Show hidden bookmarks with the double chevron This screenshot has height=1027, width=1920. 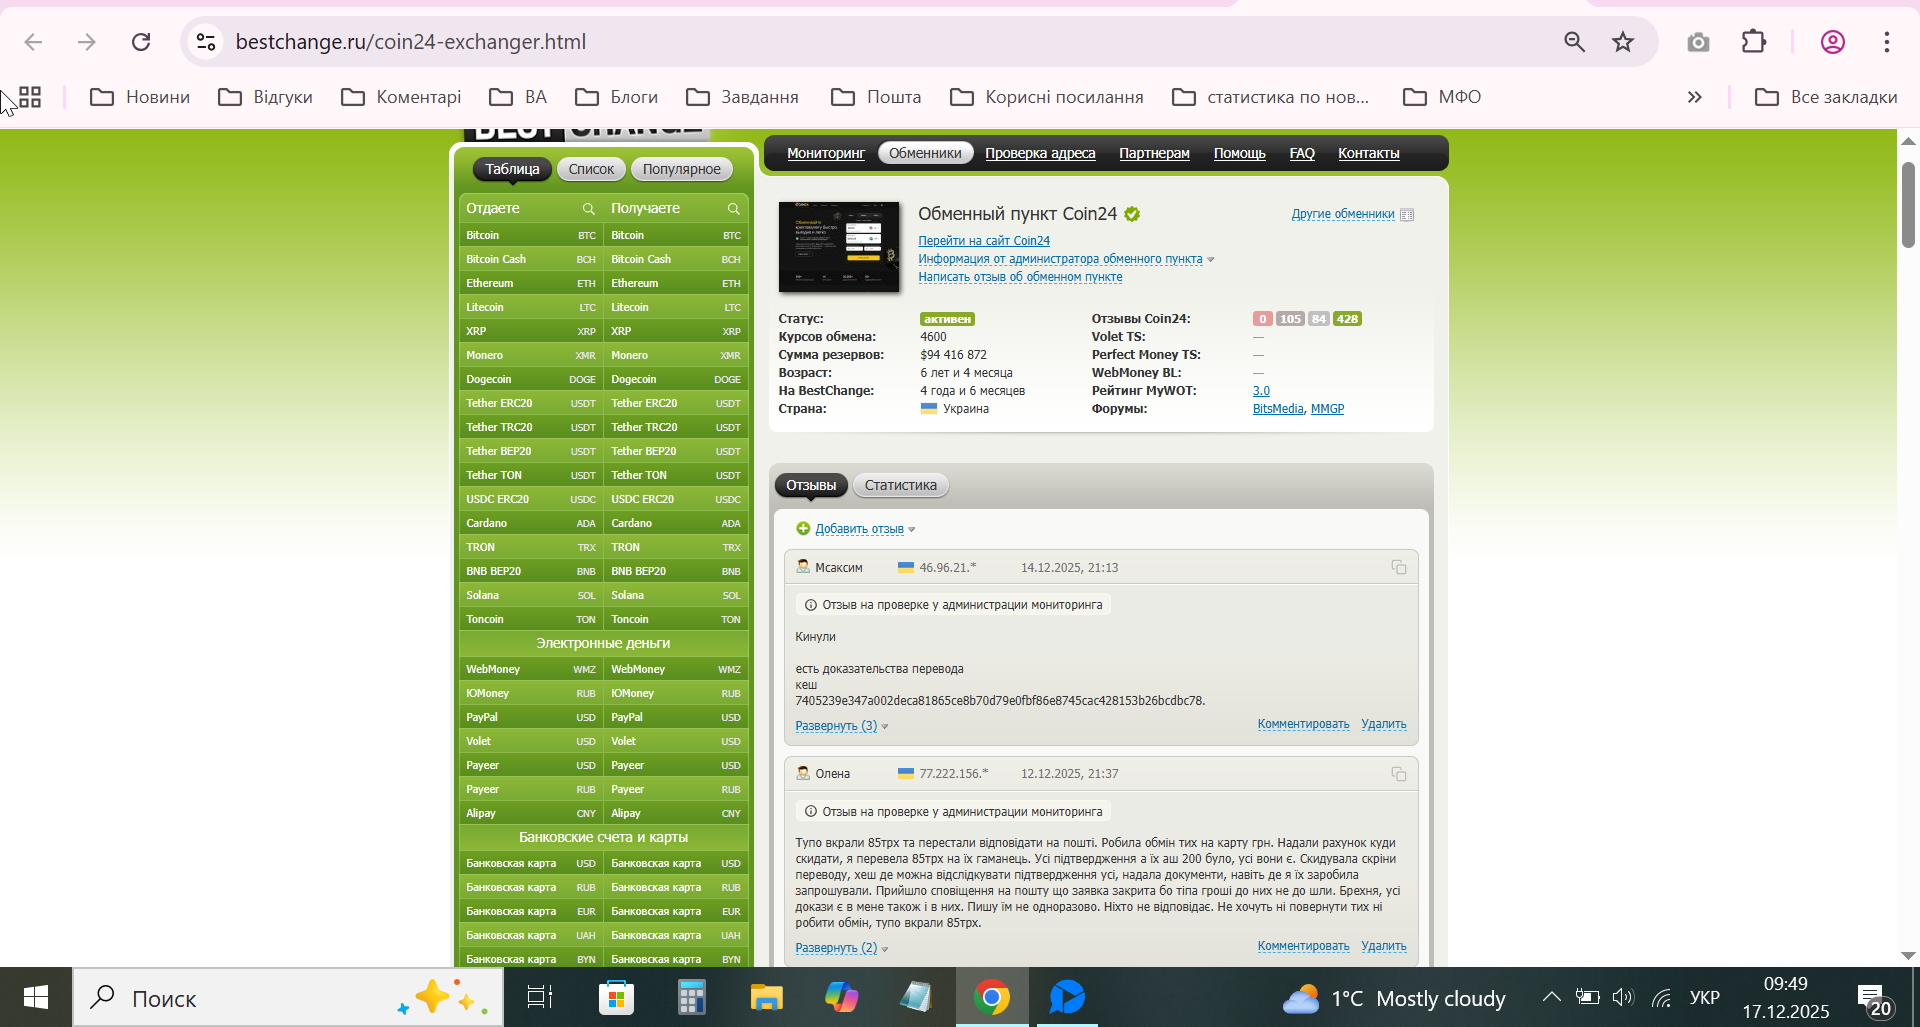[x=1694, y=97]
